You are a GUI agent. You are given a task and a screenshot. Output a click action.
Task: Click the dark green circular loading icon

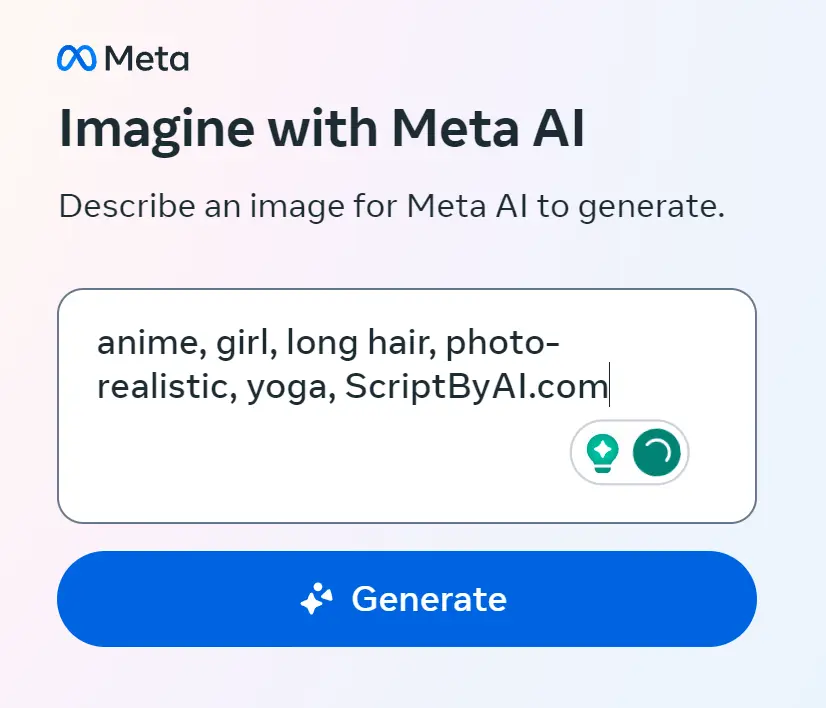[656, 453]
